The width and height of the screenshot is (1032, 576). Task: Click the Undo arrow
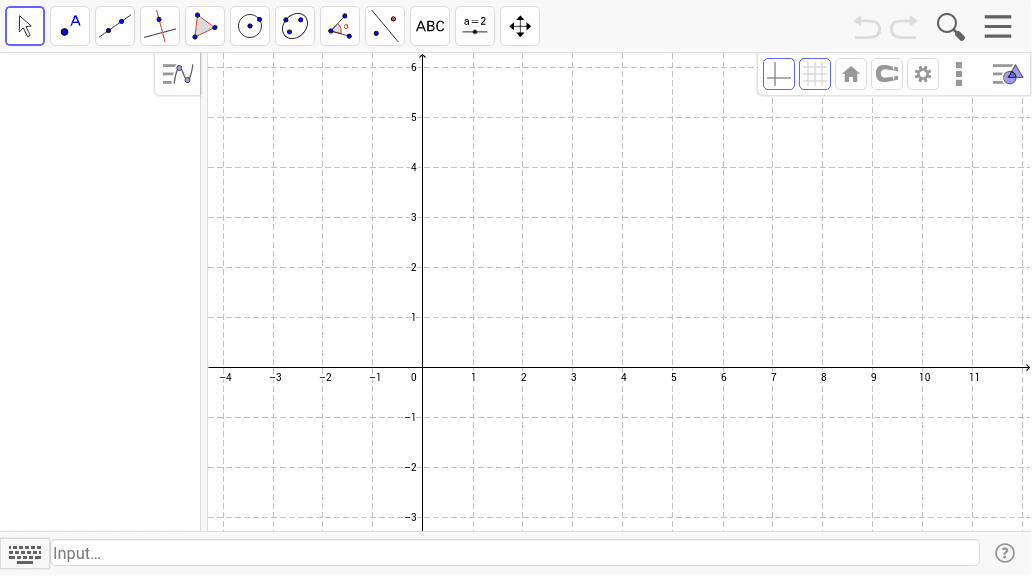pos(867,27)
